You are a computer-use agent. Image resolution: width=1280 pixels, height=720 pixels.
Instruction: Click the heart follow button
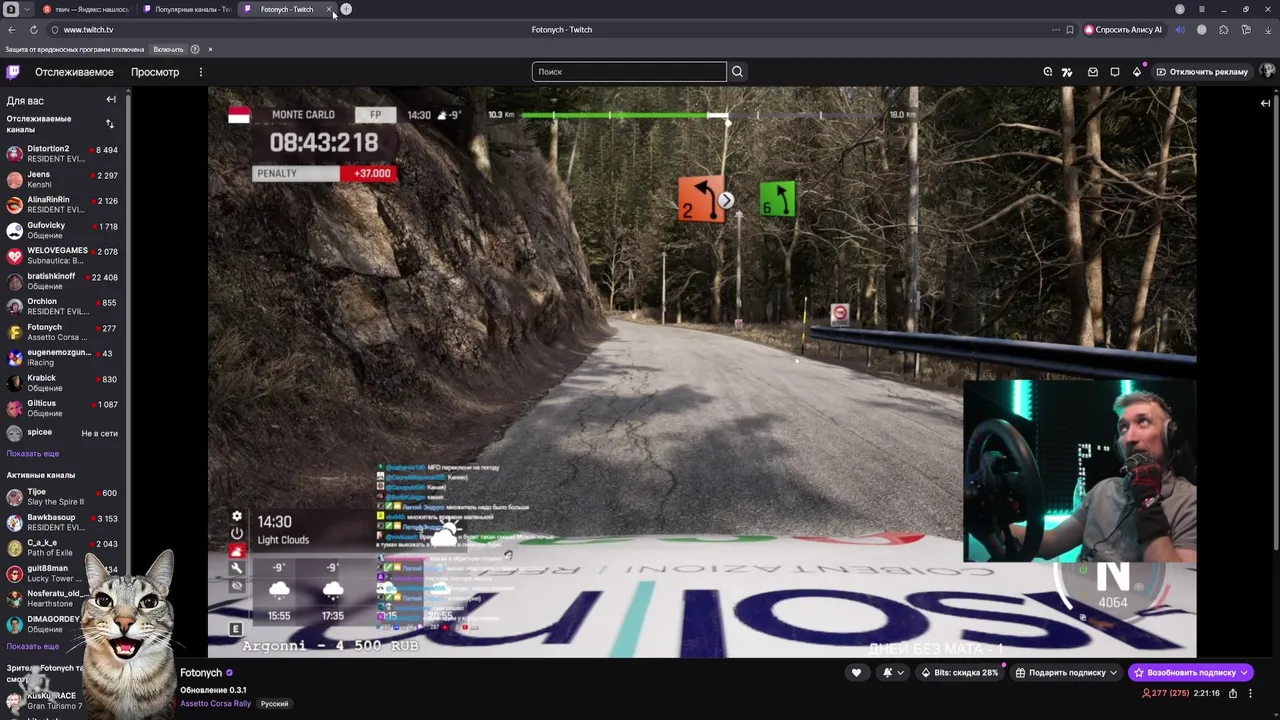point(856,673)
